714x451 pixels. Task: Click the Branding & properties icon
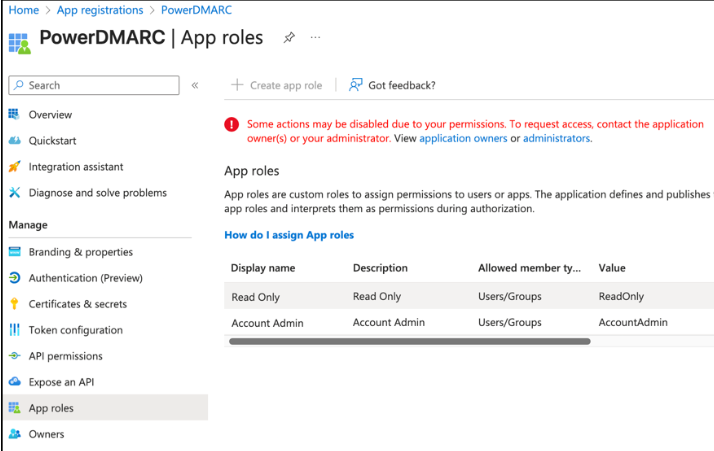tap(15, 251)
